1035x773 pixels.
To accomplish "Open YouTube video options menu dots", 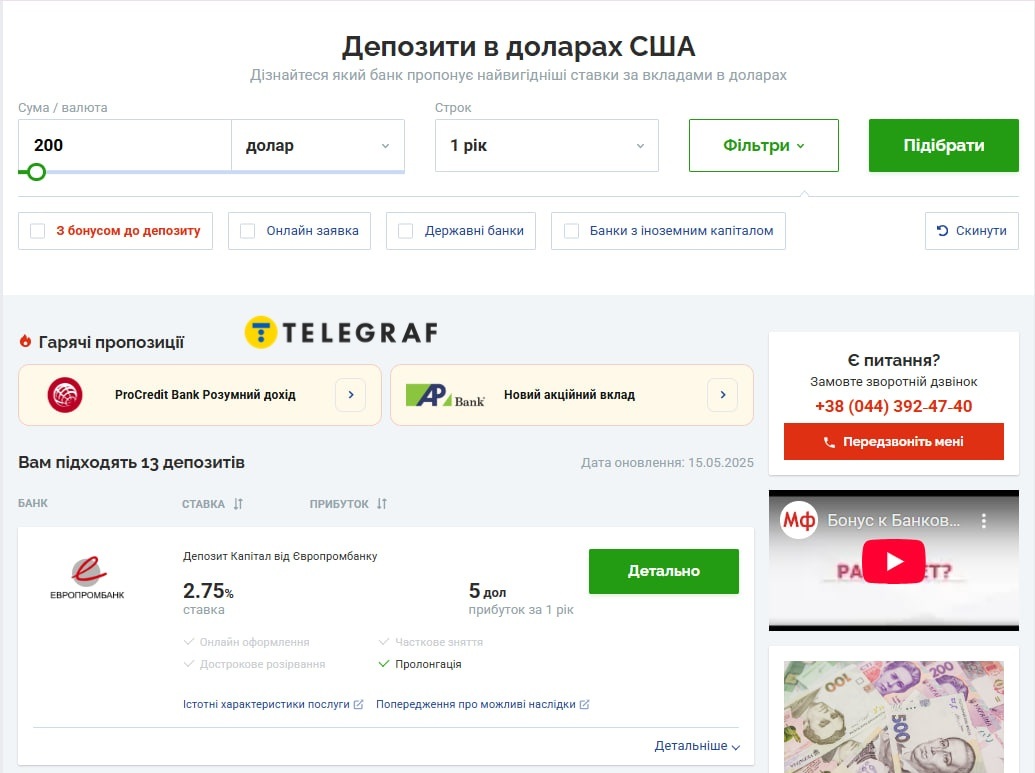I will click(984, 521).
